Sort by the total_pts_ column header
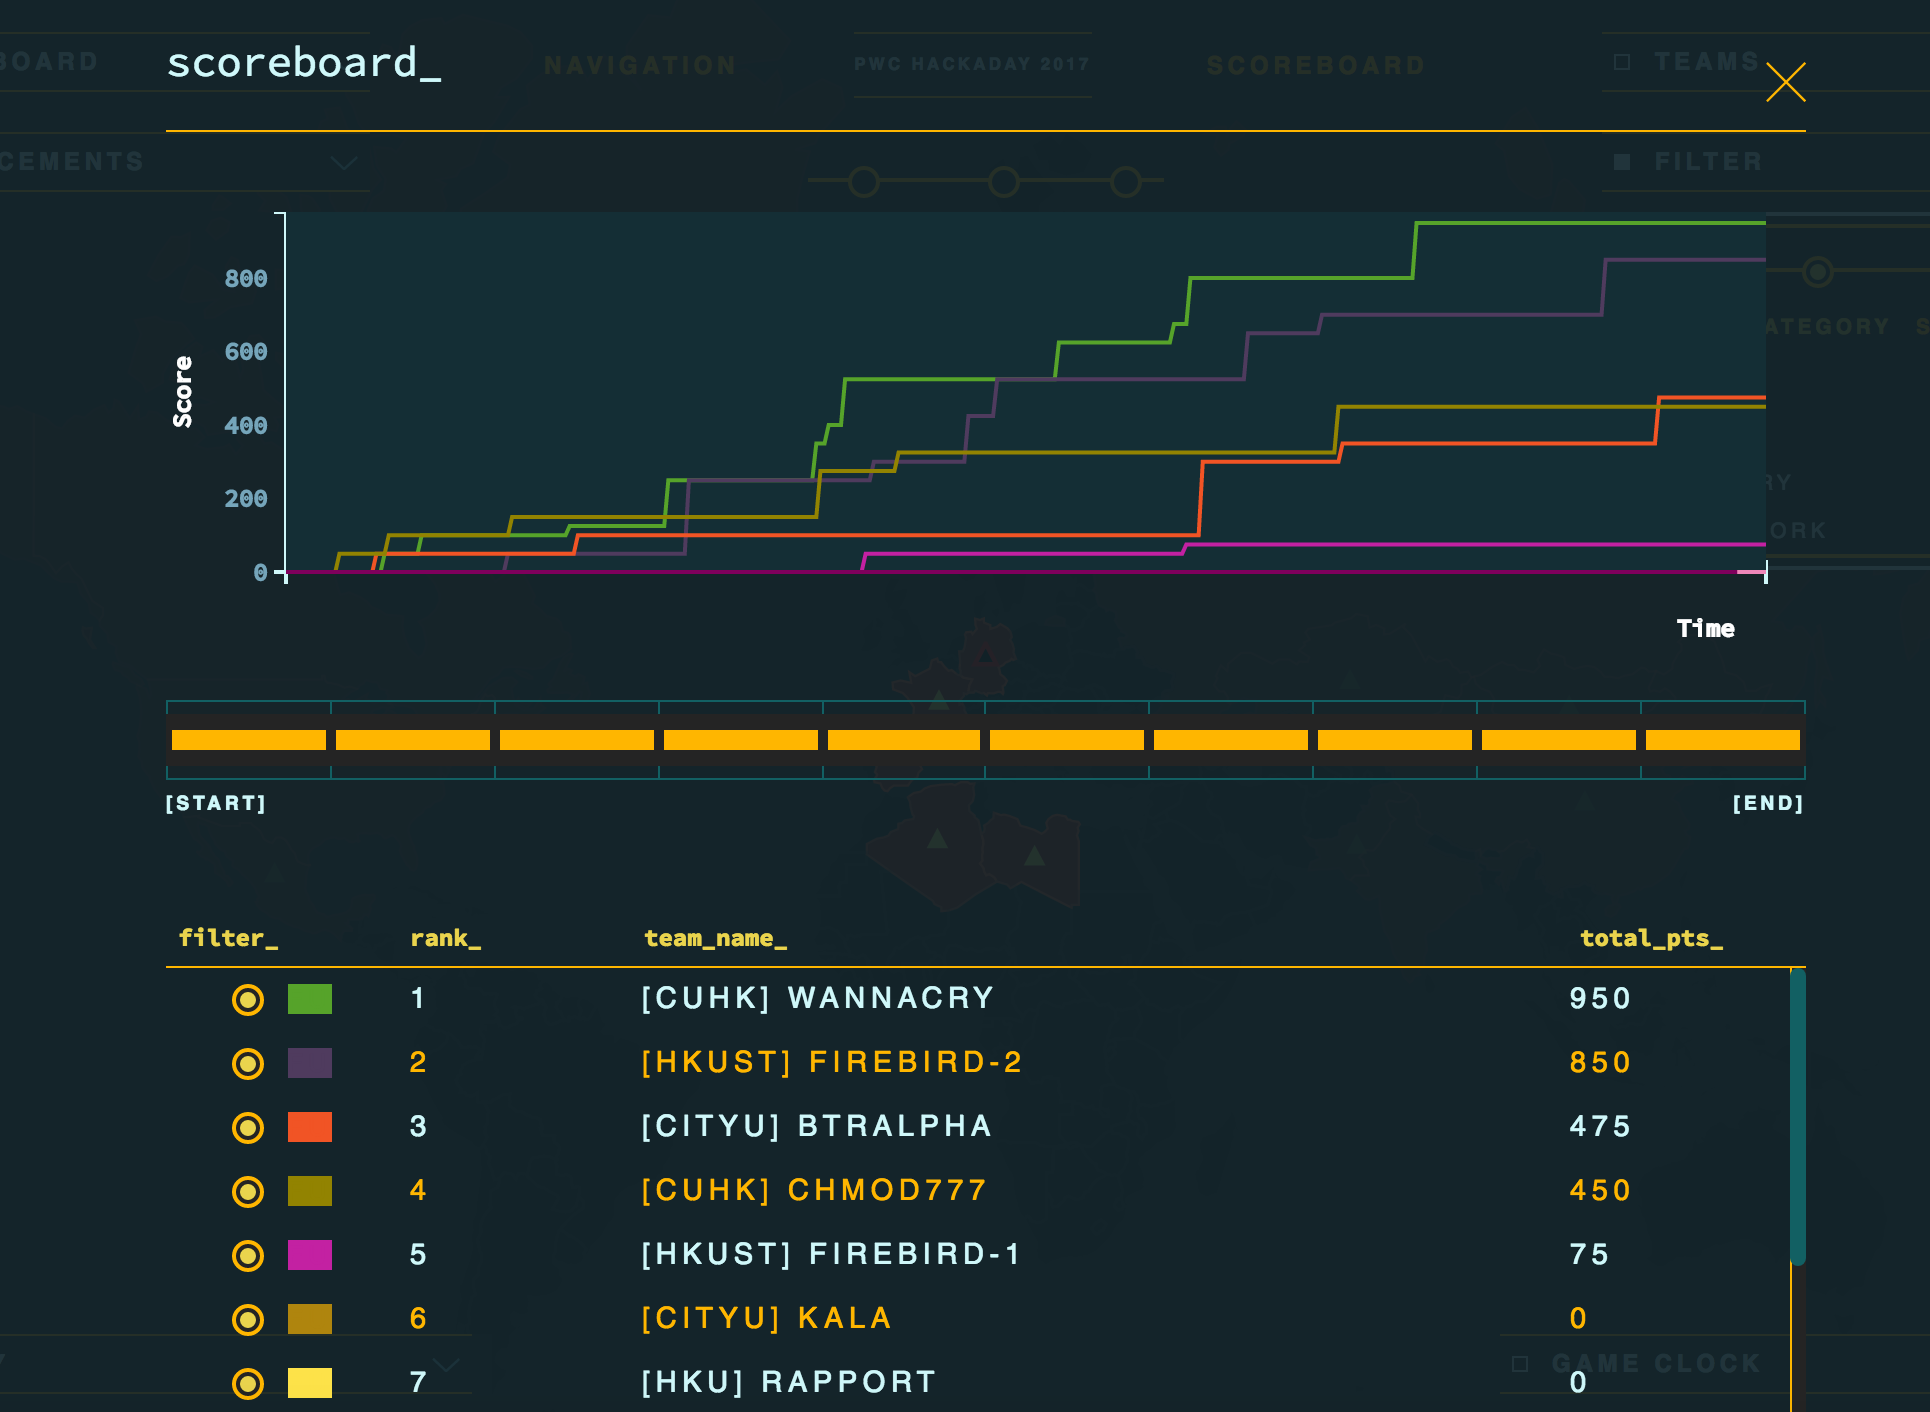 (1651, 938)
